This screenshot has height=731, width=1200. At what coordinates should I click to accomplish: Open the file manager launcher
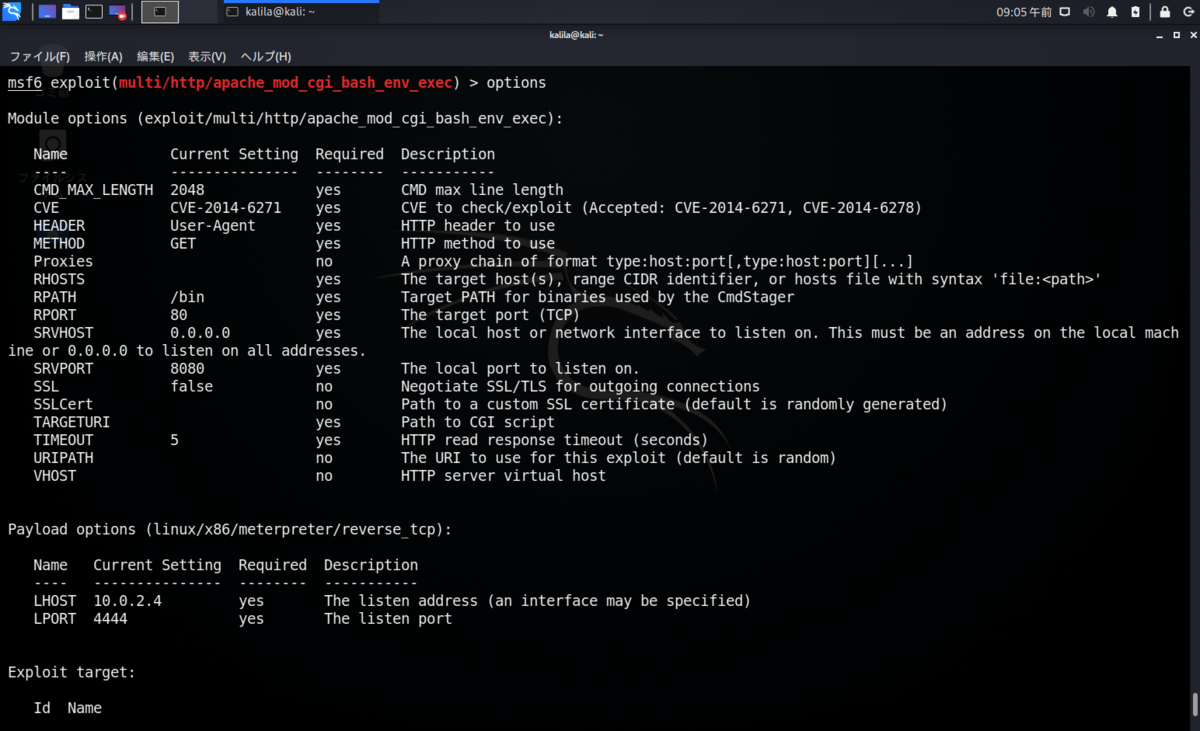70,12
